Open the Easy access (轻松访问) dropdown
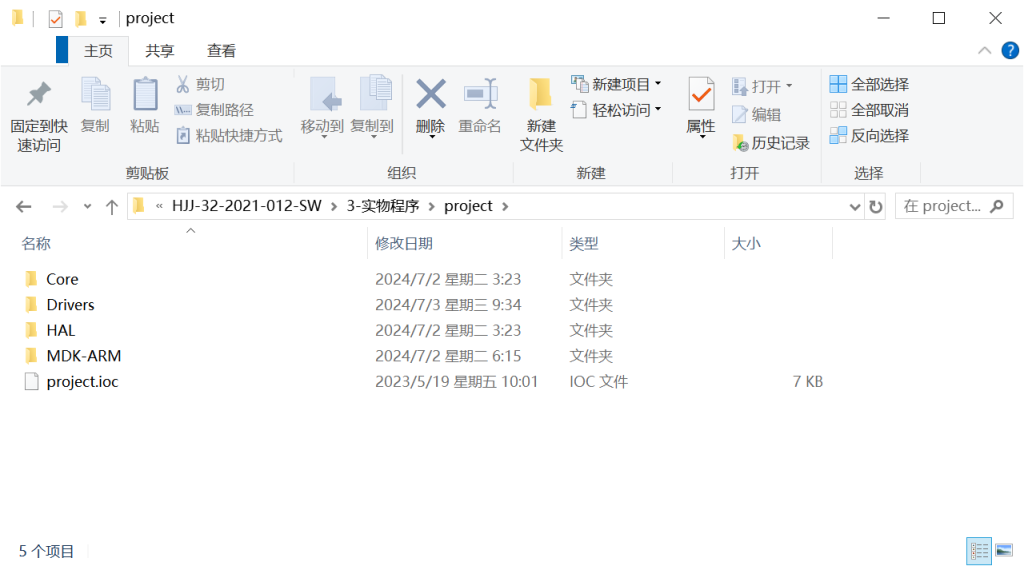This screenshot has width=1024, height=566. click(616, 110)
